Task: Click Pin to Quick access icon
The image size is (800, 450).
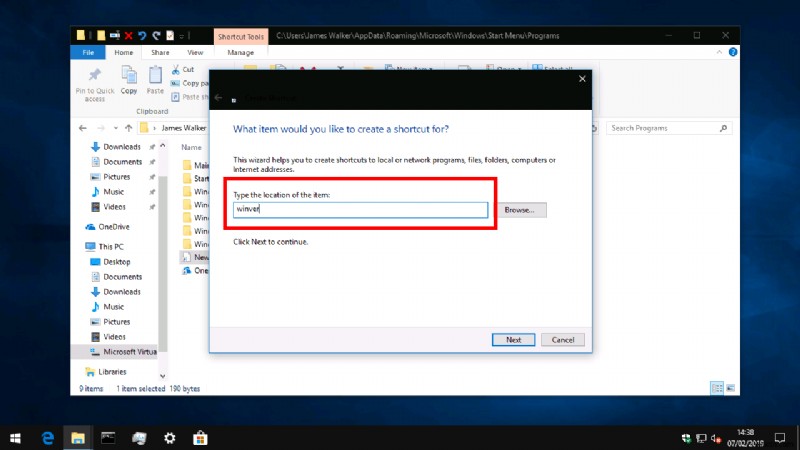Action: point(95,75)
